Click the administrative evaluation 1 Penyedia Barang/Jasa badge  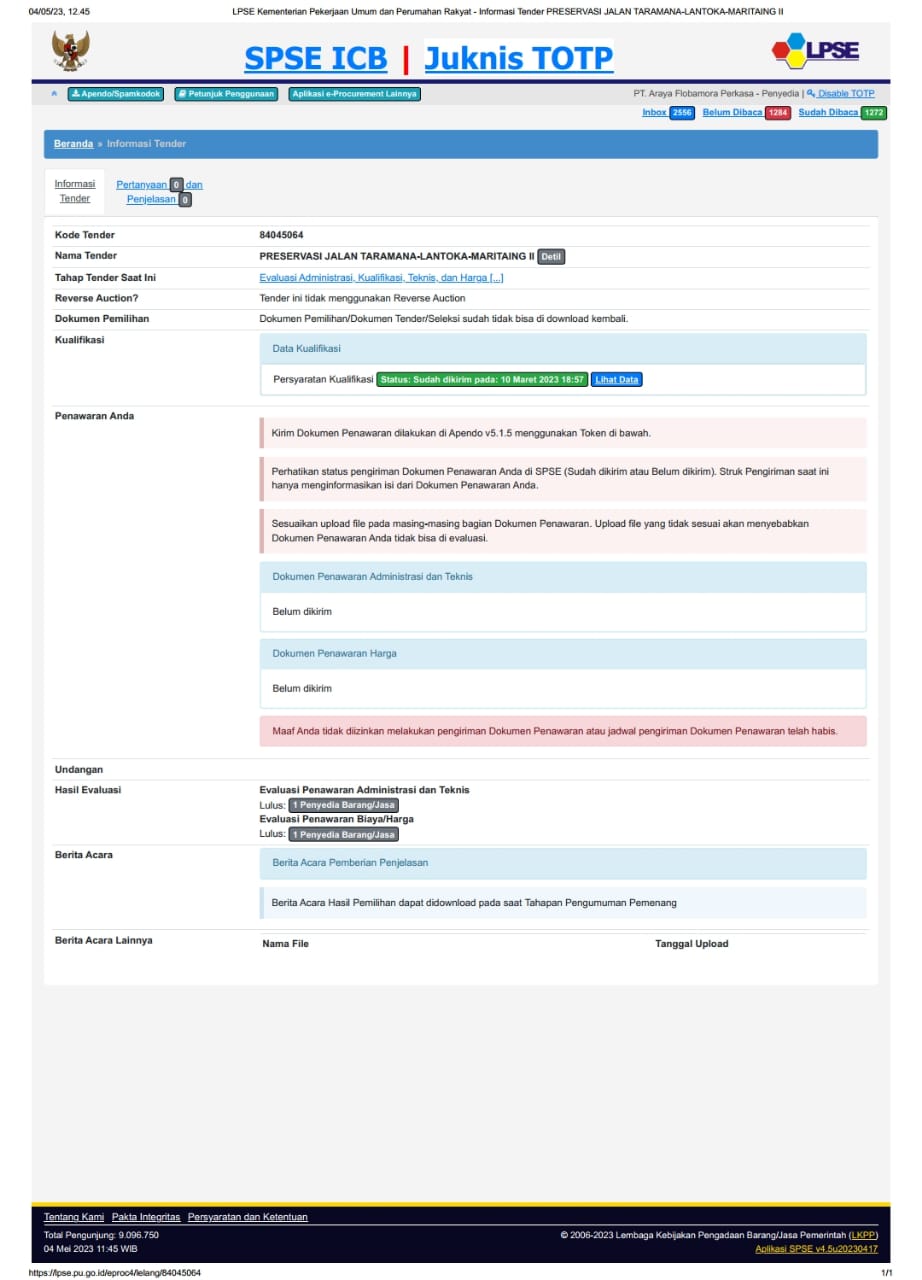(343, 805)
